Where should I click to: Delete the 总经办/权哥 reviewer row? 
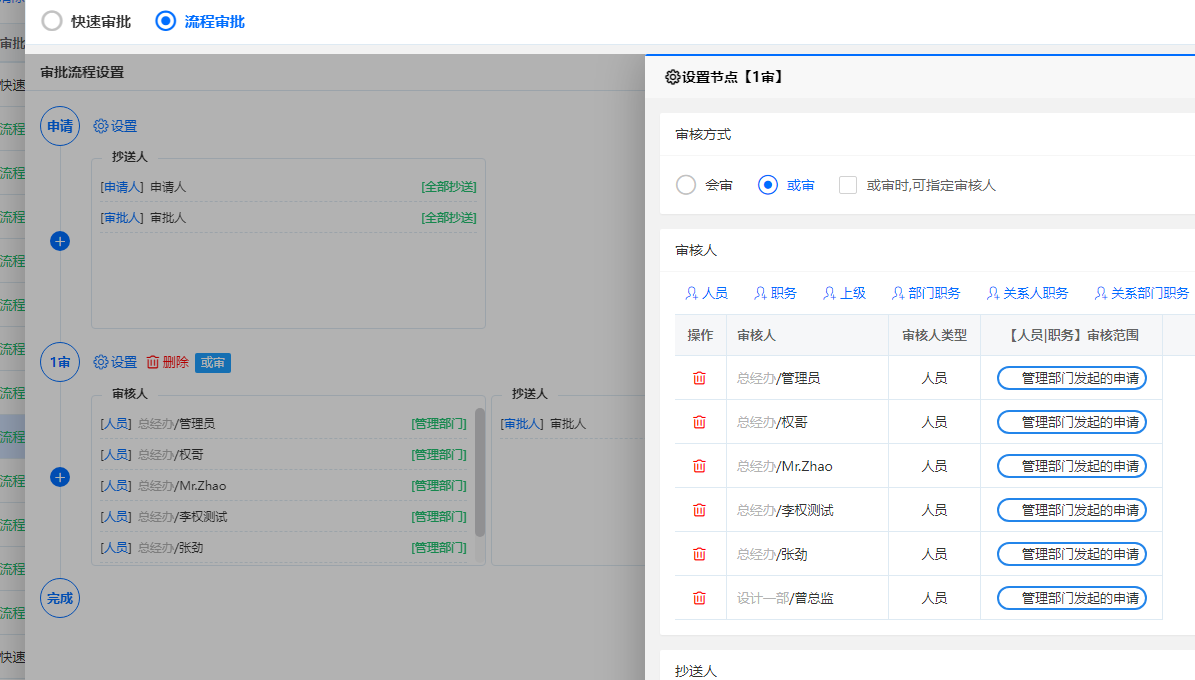click(x=699, y=422)
